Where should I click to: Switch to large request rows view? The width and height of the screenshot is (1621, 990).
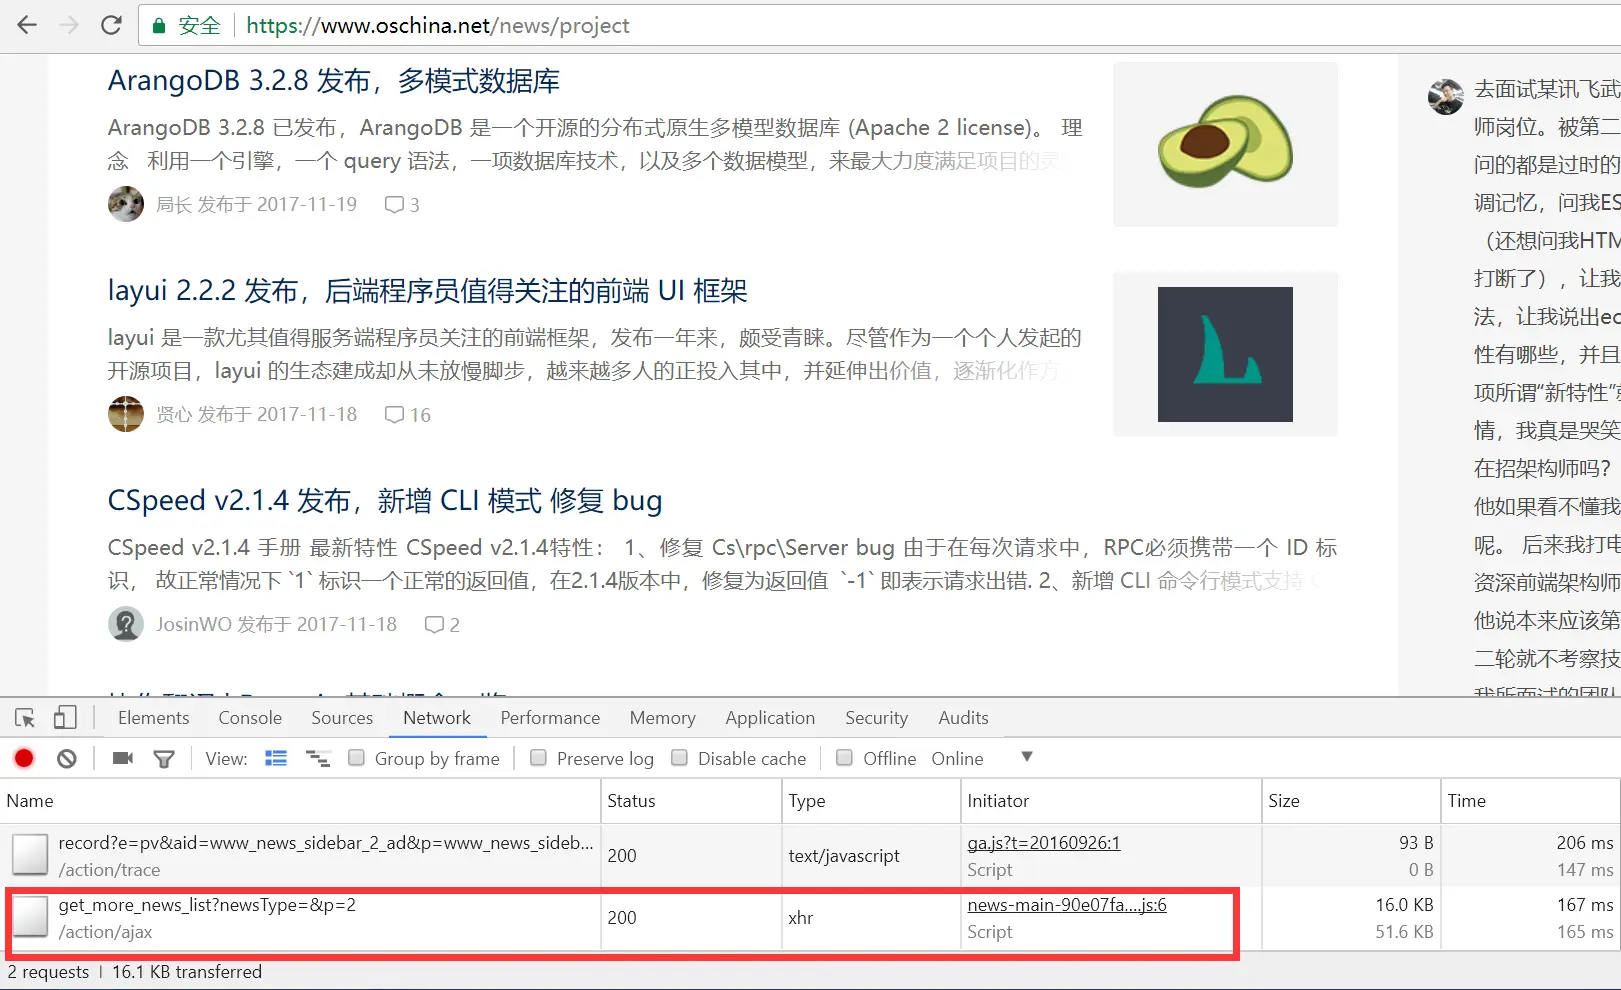click(276, 758)
